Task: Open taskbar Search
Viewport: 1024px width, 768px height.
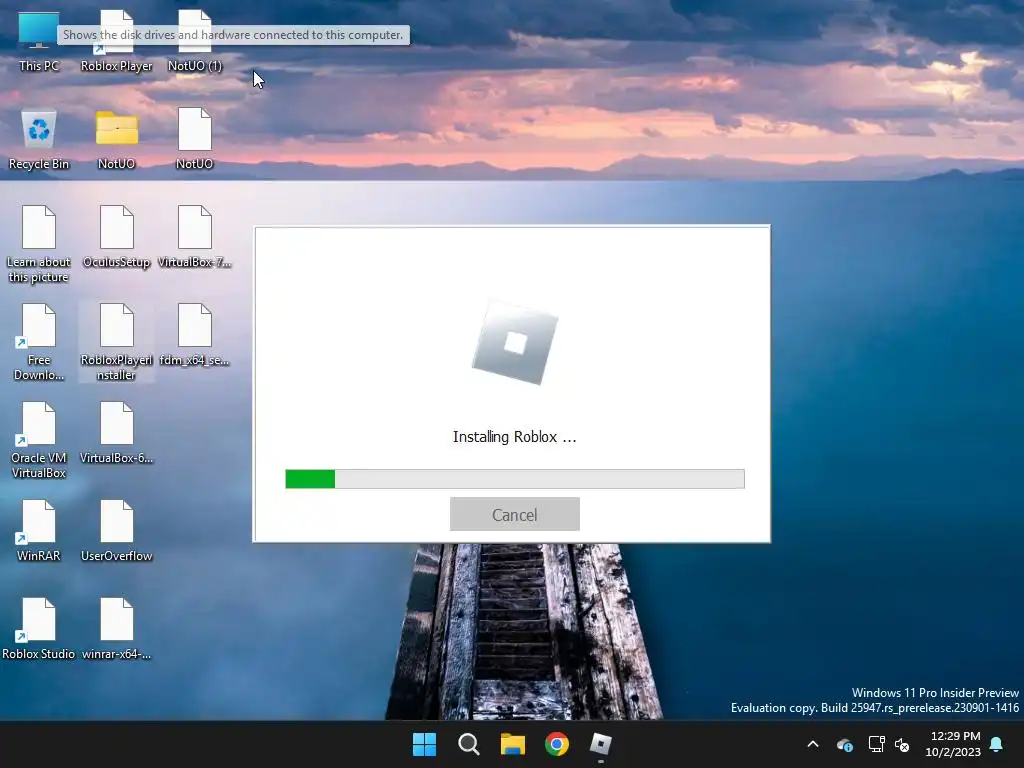Action: coord(469,744)
